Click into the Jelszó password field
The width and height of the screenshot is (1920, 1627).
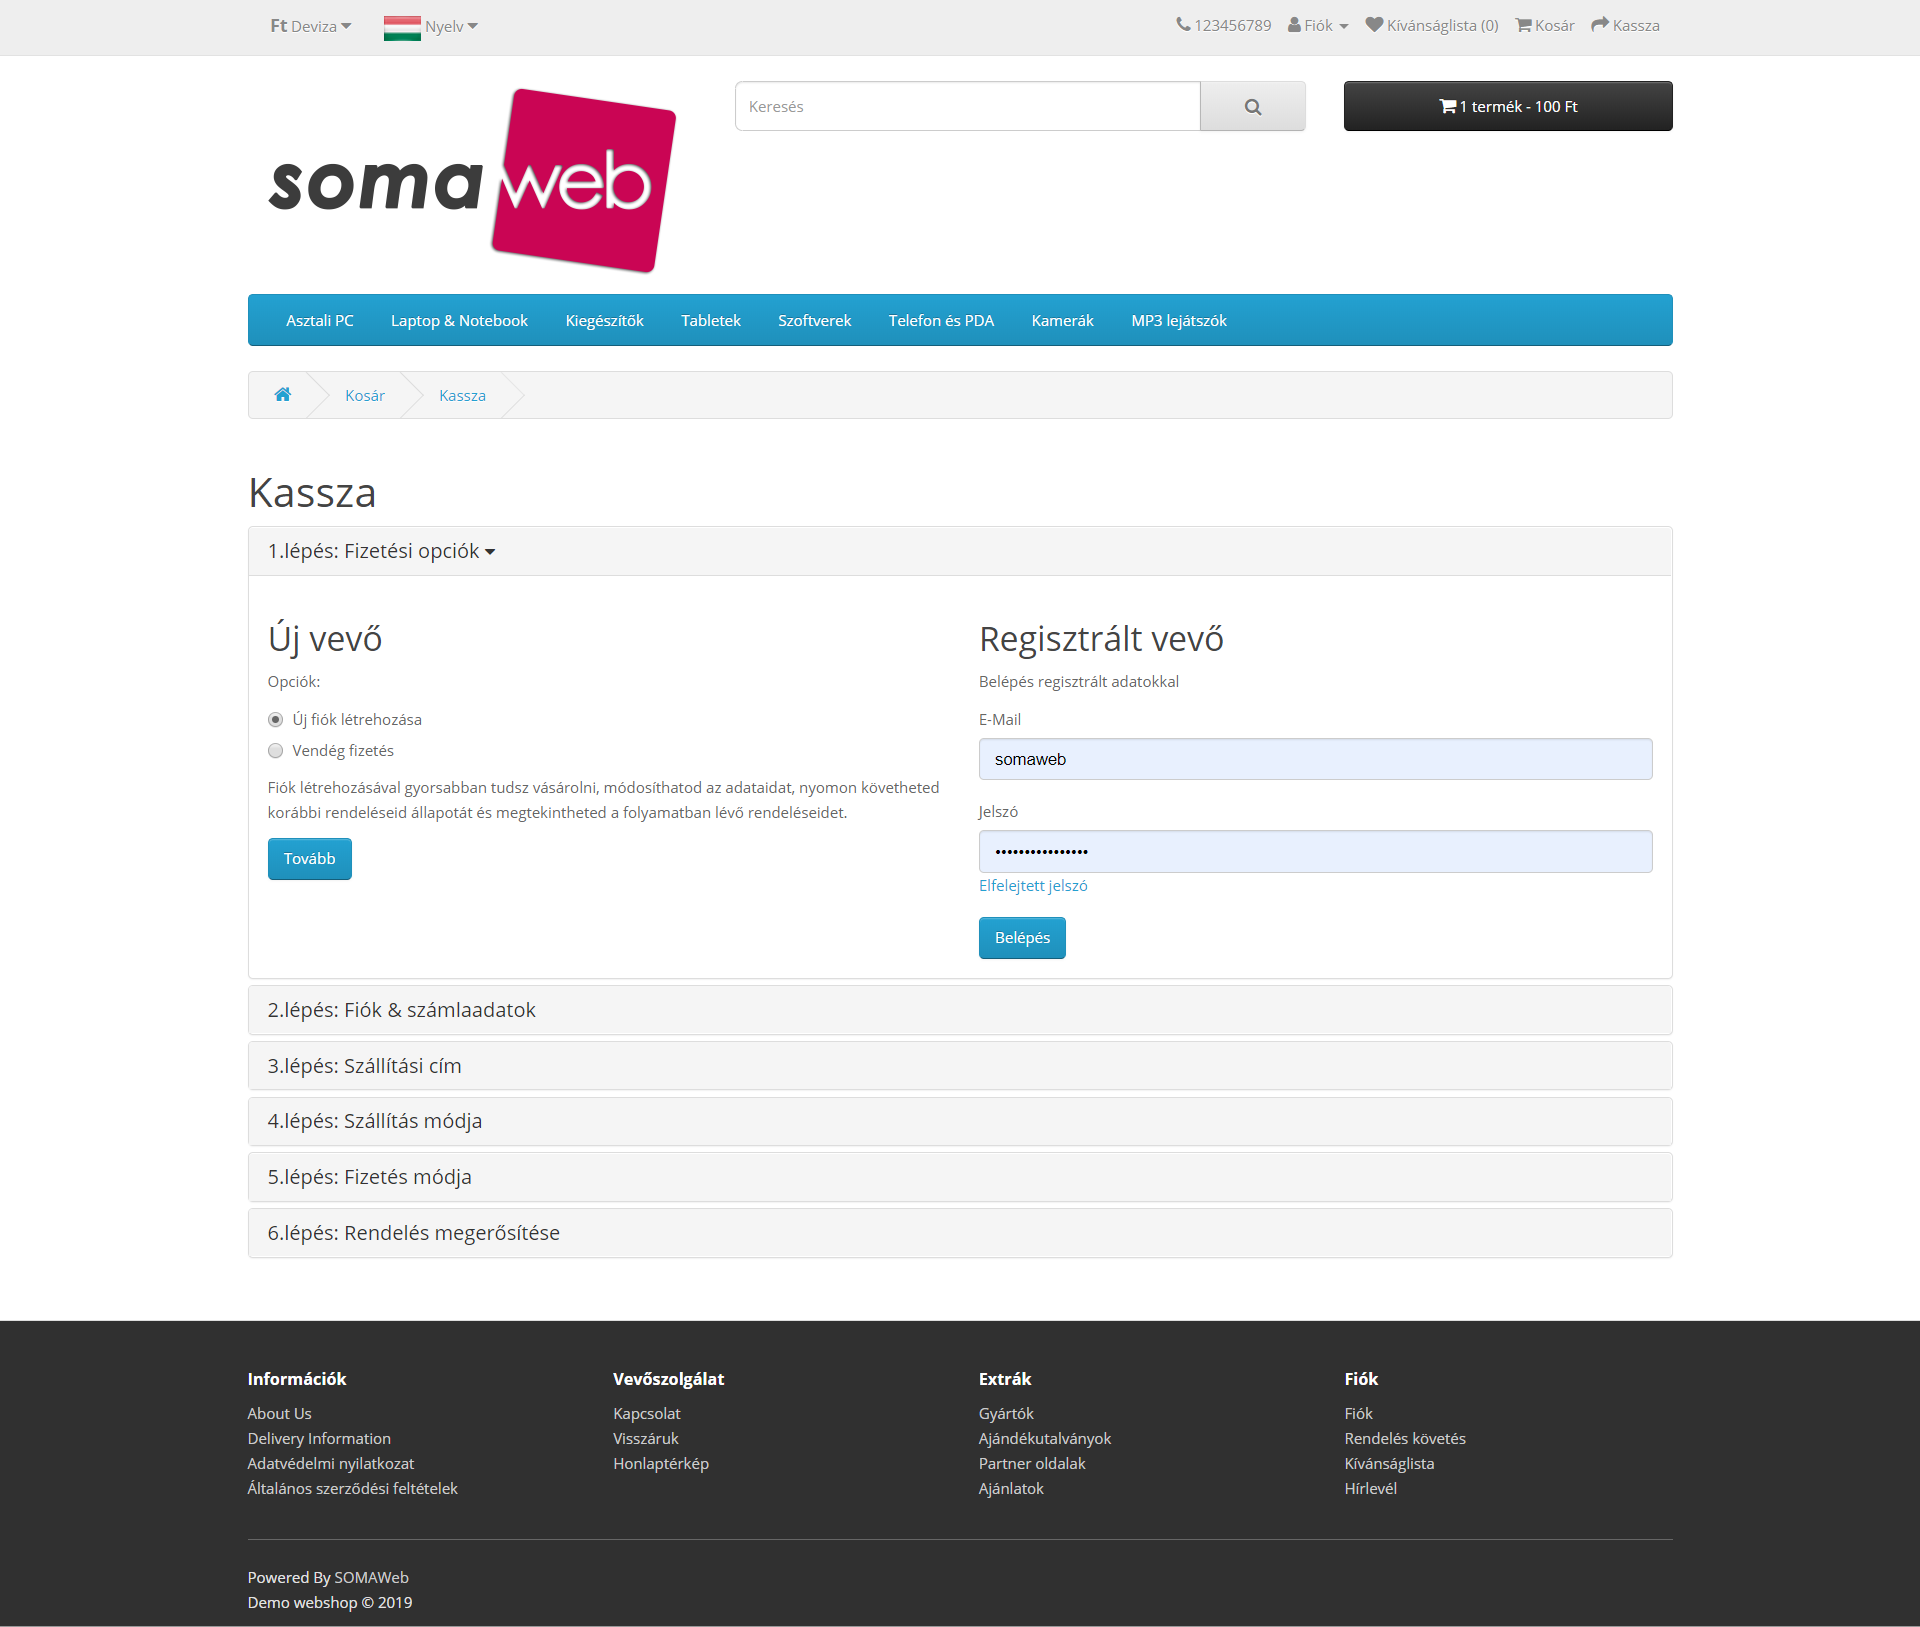(1315, 851)
